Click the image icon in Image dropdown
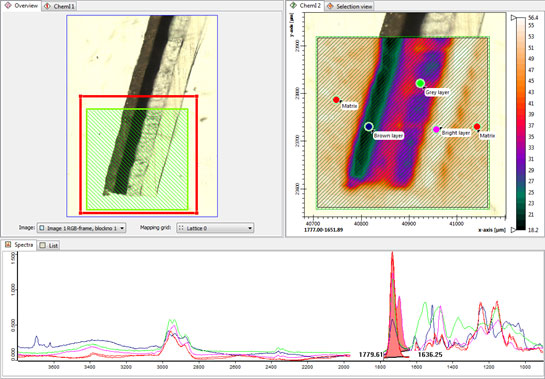Viewport: 545px width, 379px height. 42,228
